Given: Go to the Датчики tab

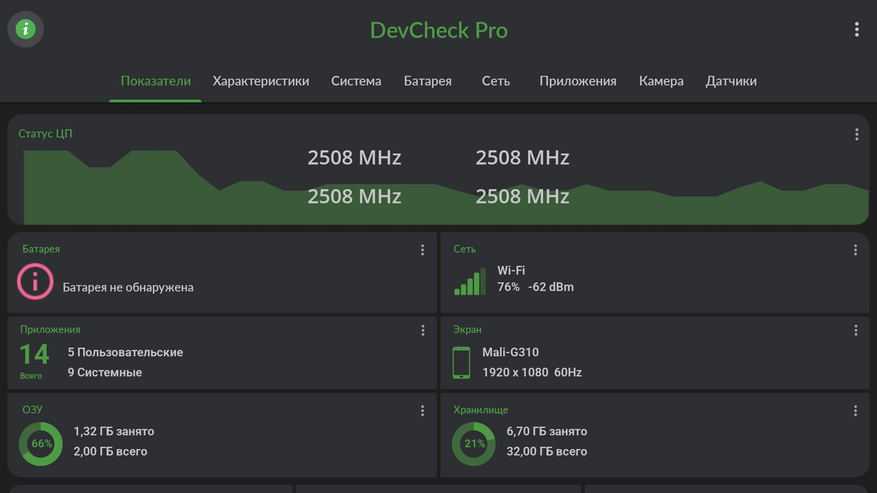Looking at the screenshot, I should click(731, 81).
